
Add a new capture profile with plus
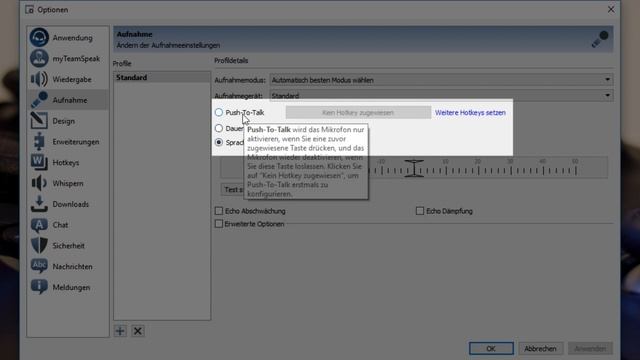[x=120, y=331]
